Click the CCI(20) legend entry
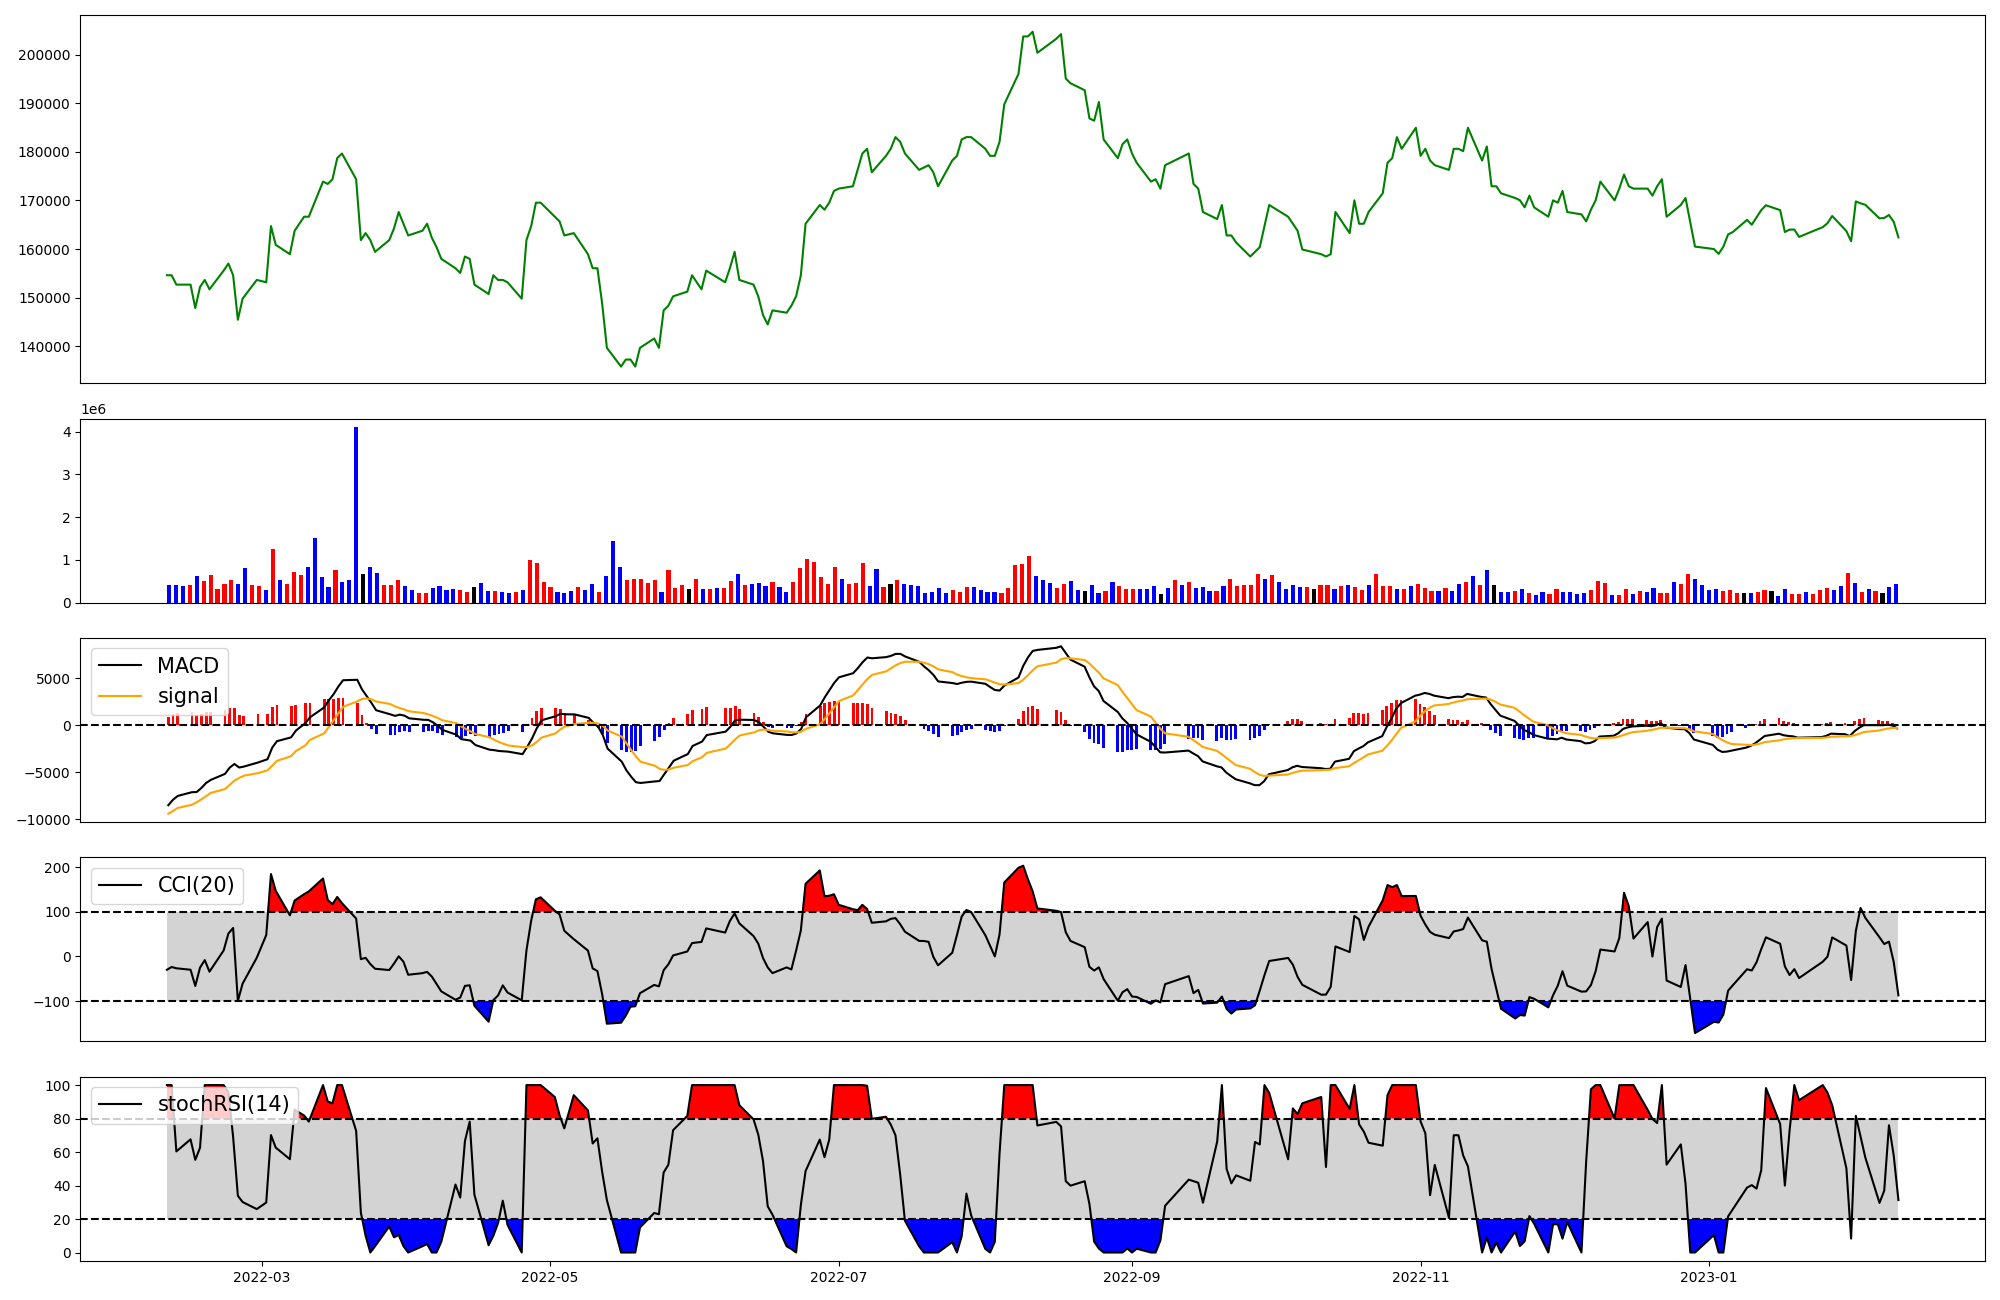This screenshot has width=2000, height=1300. pos(196,885)
